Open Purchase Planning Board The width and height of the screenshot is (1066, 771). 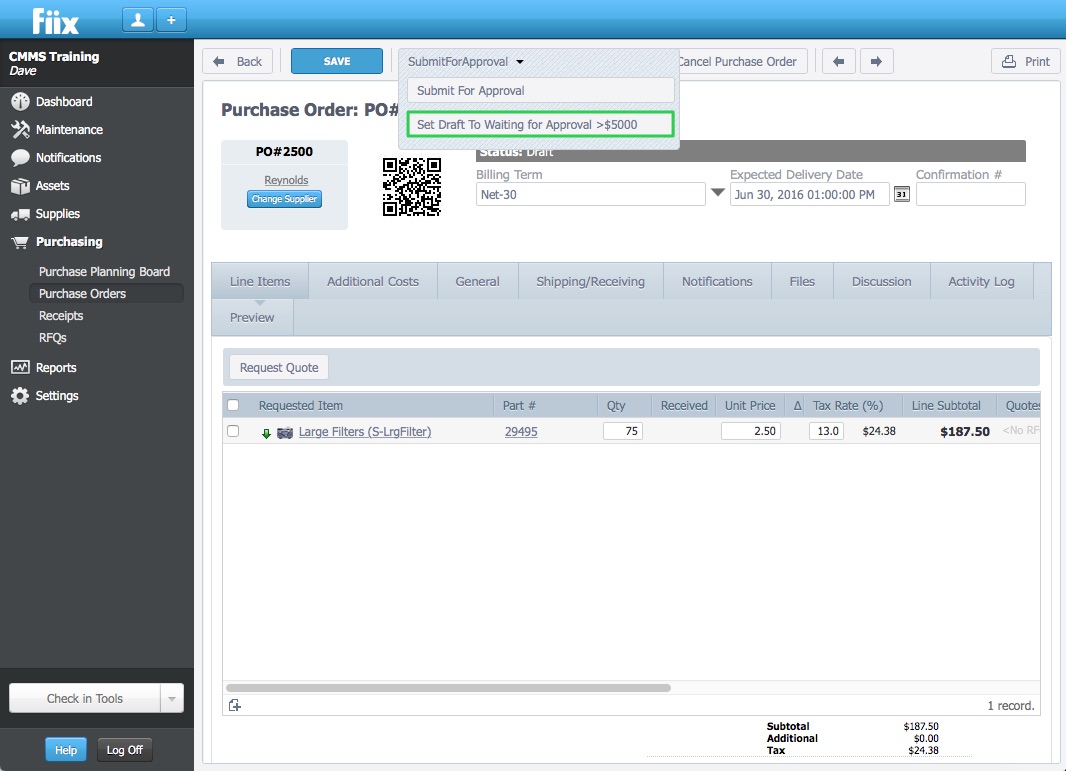[104, 272]
